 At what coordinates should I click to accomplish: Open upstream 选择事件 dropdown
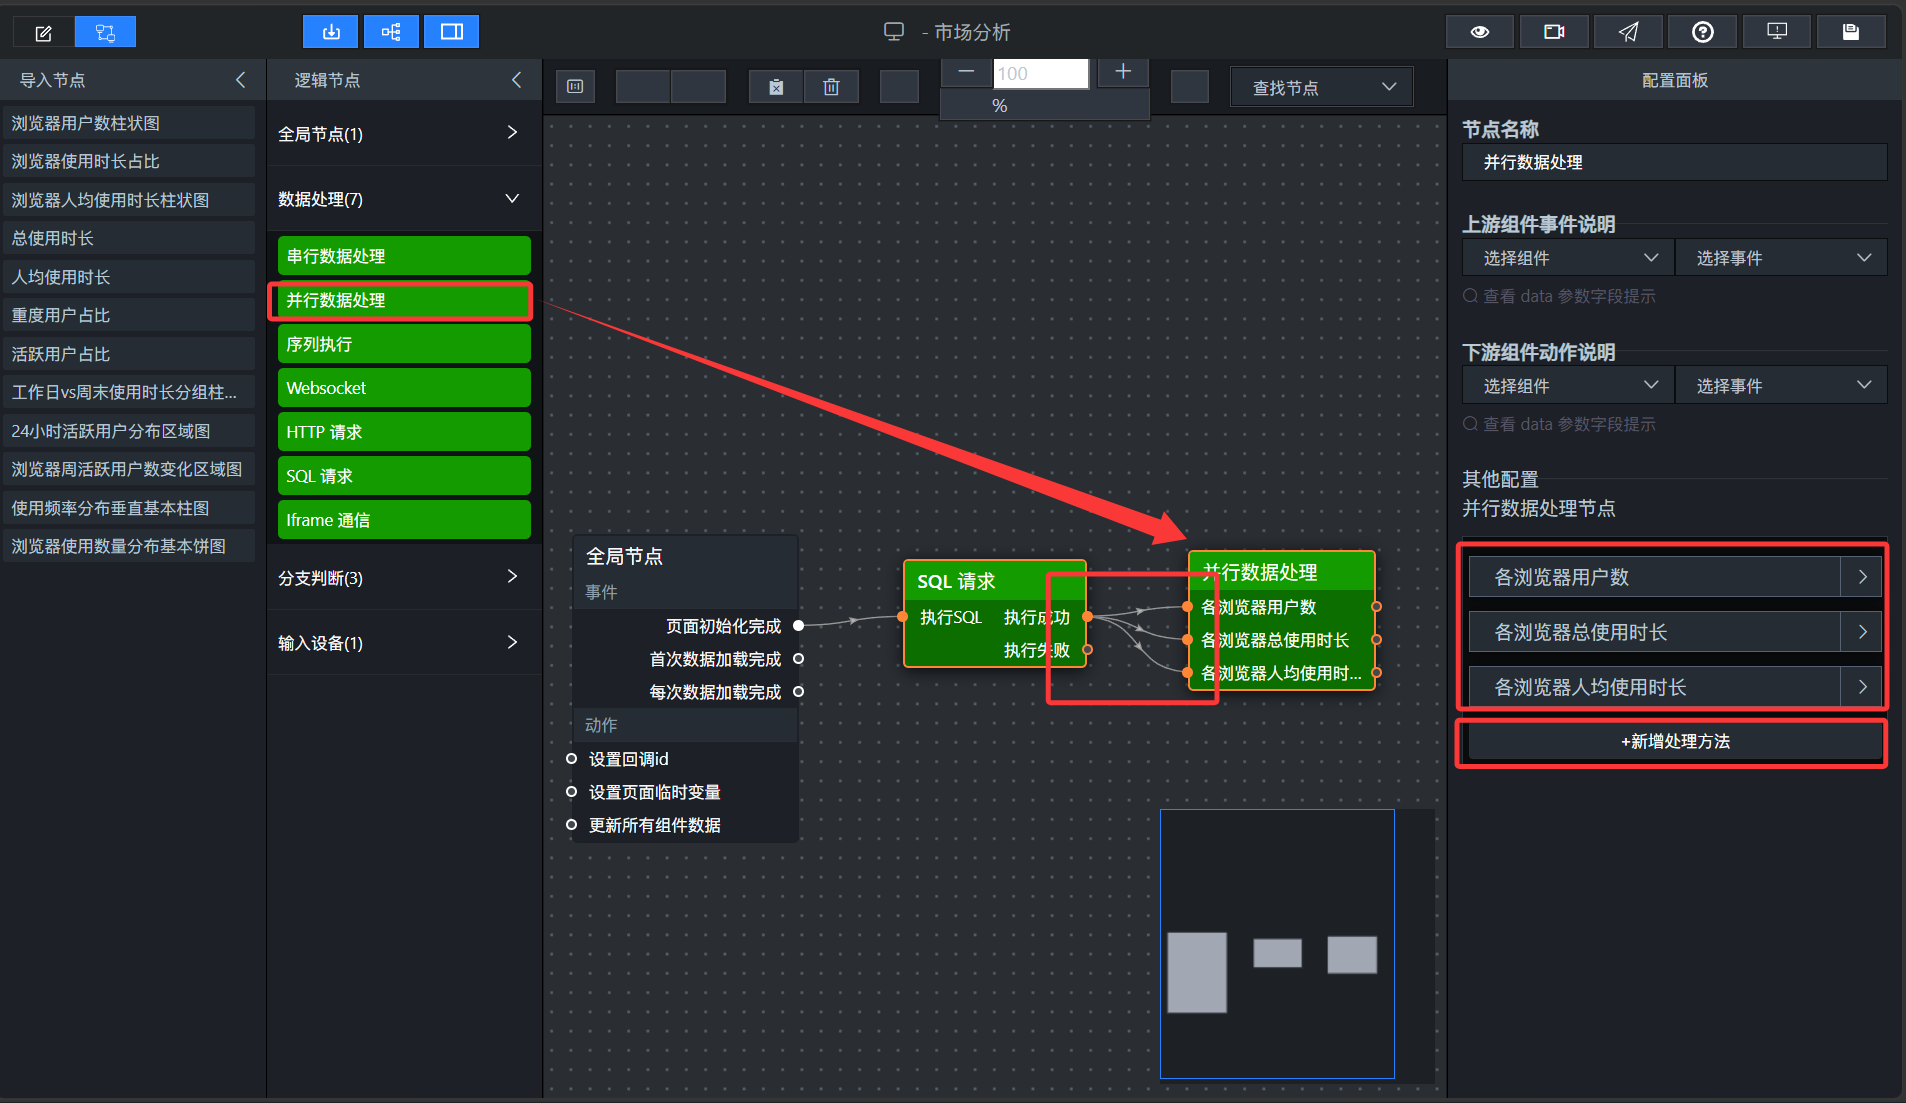point(1781,258)
